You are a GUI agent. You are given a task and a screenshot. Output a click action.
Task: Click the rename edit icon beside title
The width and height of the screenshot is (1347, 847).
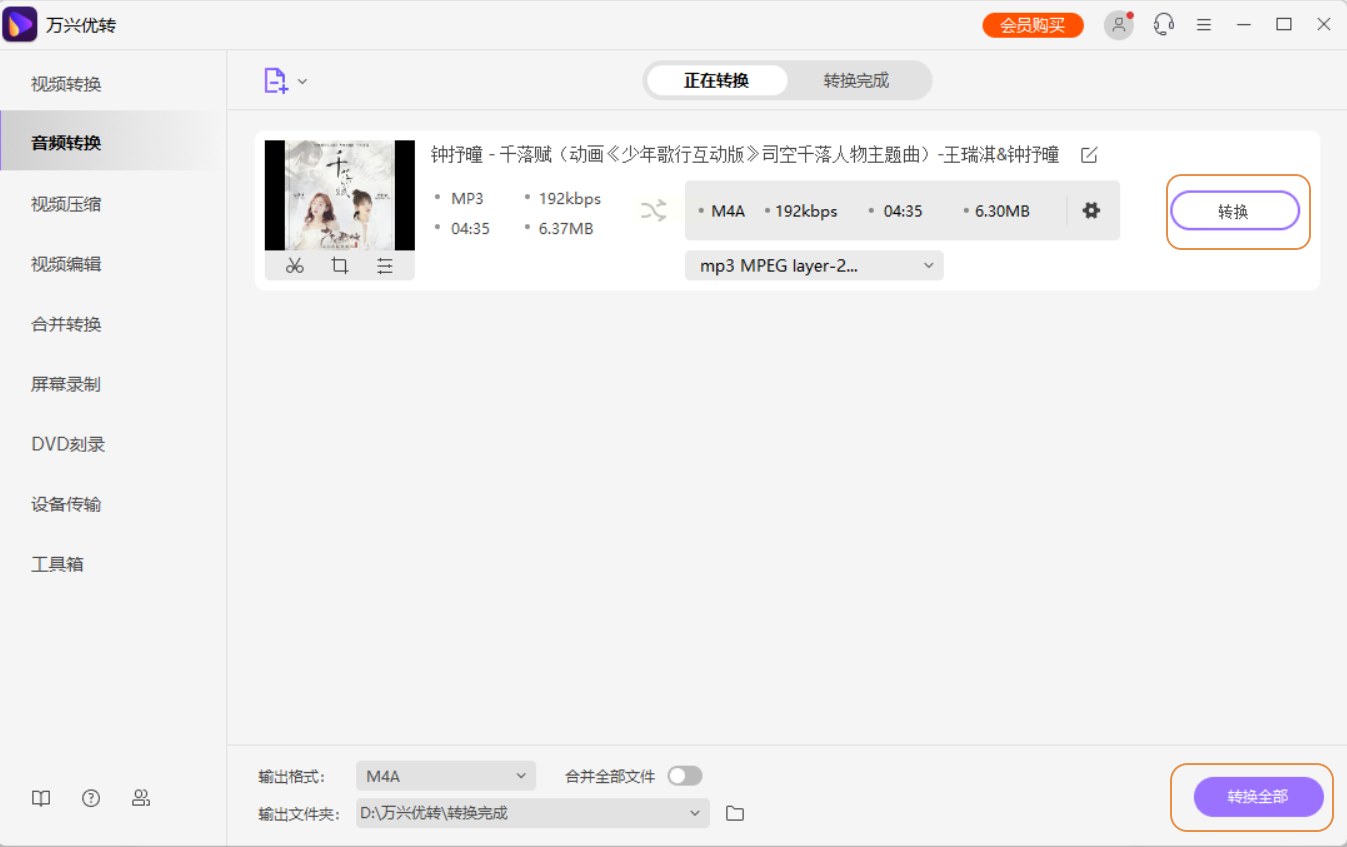pos(1089,155)
